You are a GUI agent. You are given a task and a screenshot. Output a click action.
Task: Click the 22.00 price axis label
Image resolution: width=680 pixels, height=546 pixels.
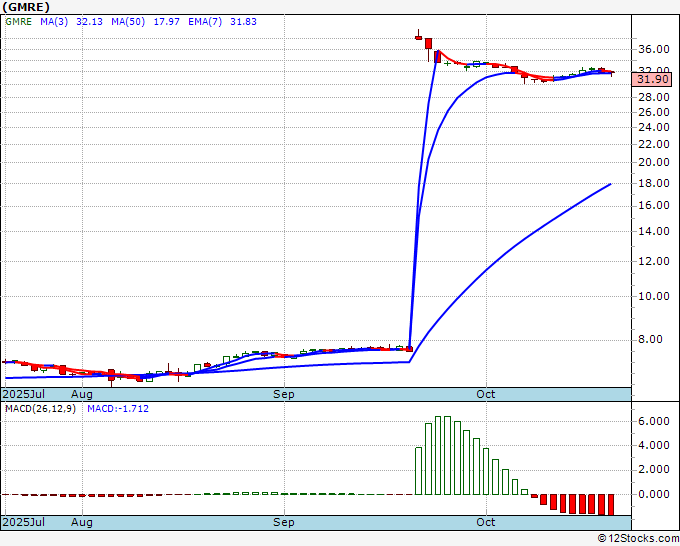[654, 144]
